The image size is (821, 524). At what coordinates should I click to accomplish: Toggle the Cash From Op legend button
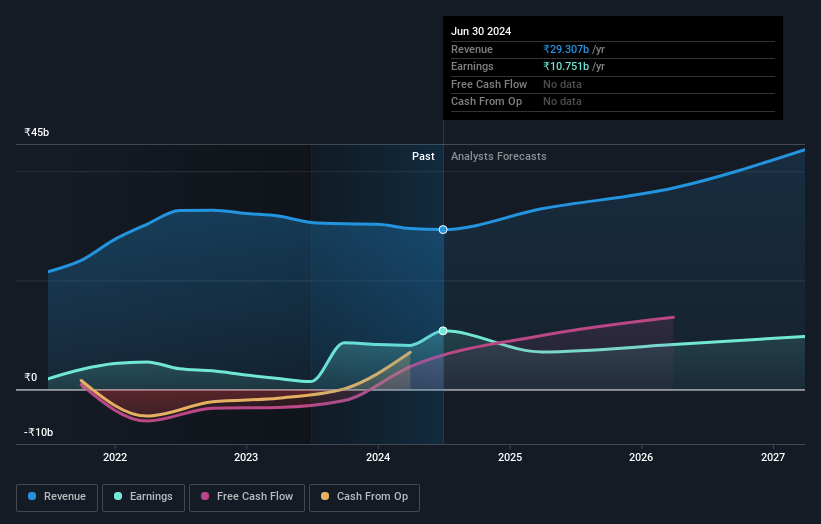tap(364, 497)
